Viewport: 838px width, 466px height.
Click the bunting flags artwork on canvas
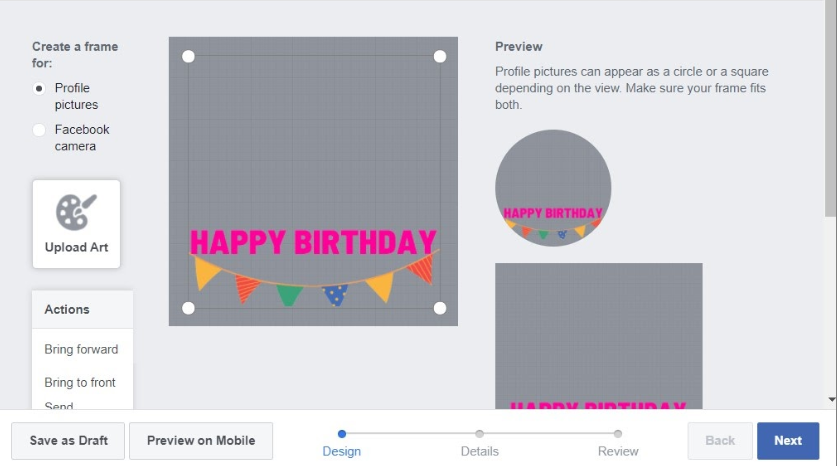coord(313,282)
